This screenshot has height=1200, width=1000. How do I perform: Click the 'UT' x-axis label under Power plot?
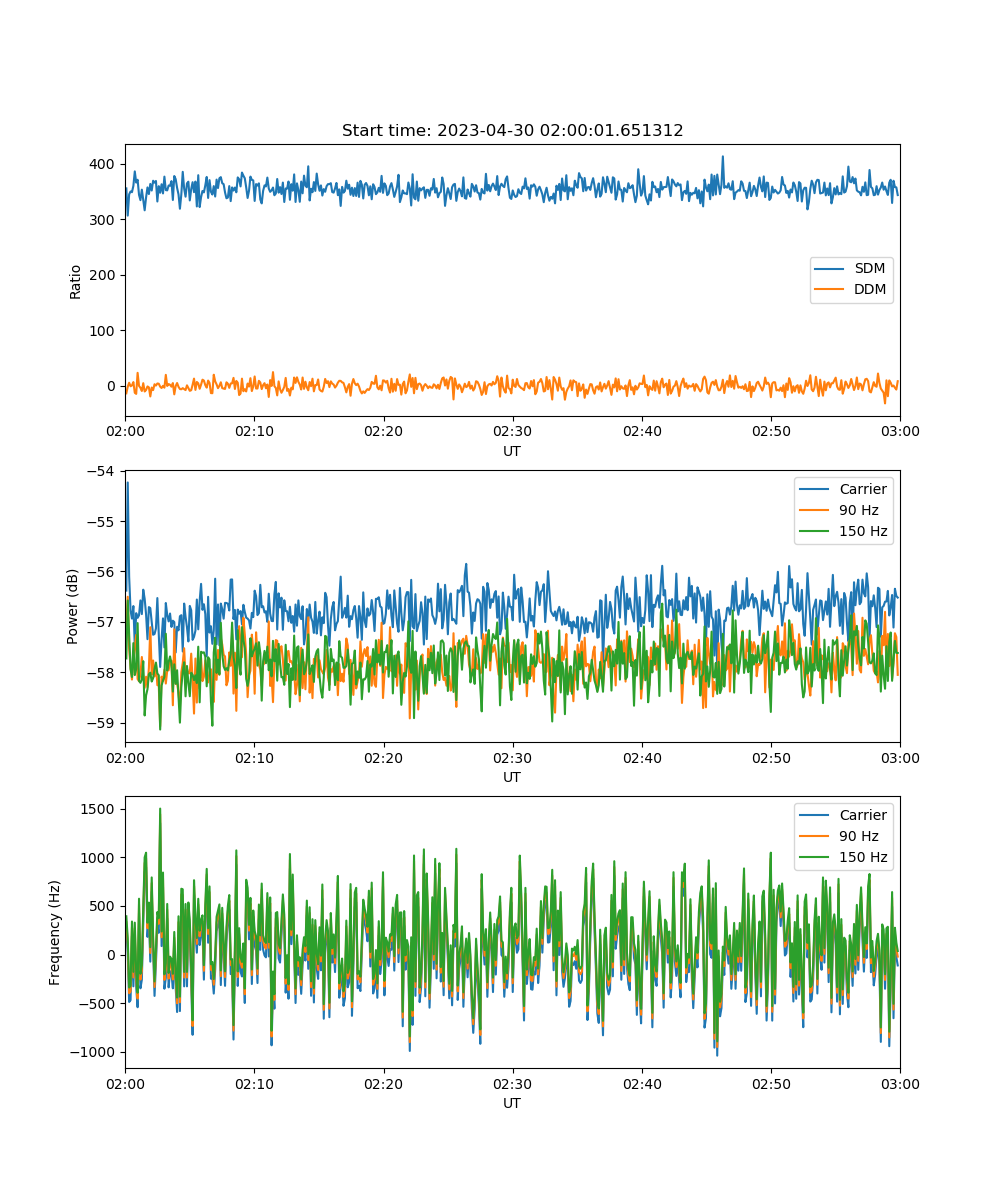(512, 777)
